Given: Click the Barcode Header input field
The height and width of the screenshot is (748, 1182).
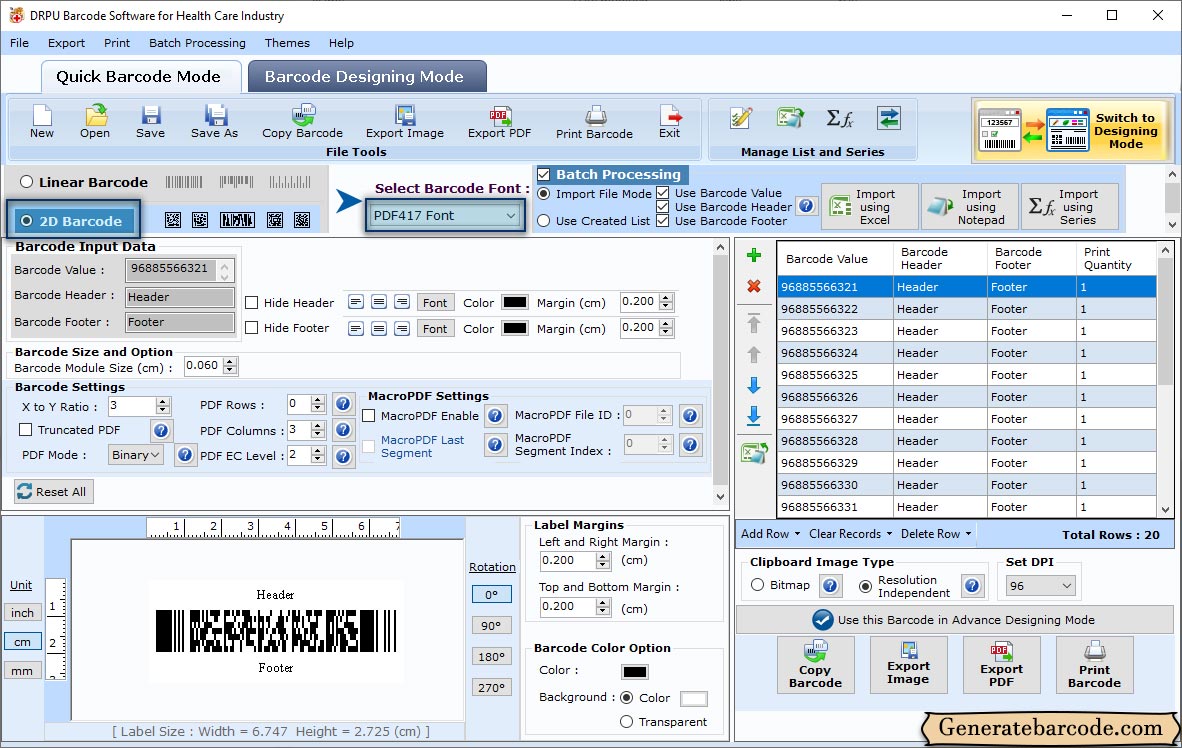Looking at the screenshot, I should pyautogui.click(x=179, y=297).
